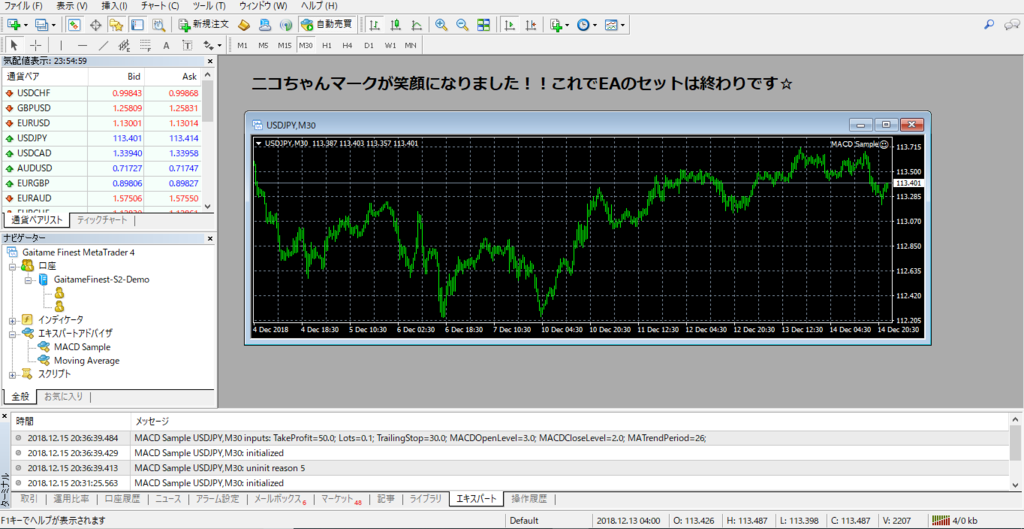Viewport: 1024px width, 529px height.
Task: Select the cursor arrow tool
Action: [x=14, y=45]
